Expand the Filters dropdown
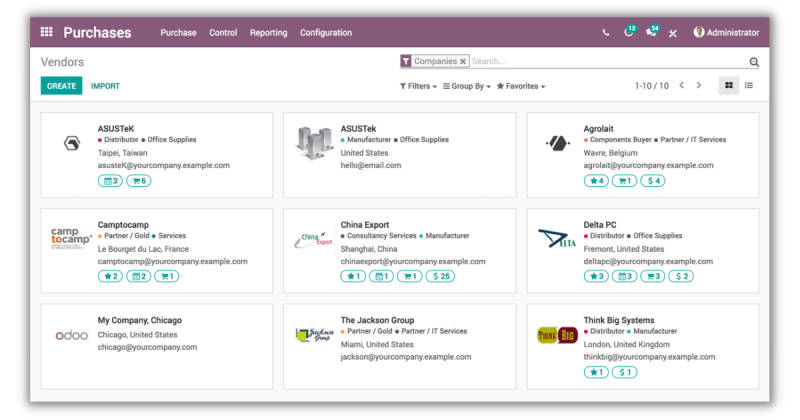Image resolution: width=800 pixels, height=420 pixels. [418, 86]
